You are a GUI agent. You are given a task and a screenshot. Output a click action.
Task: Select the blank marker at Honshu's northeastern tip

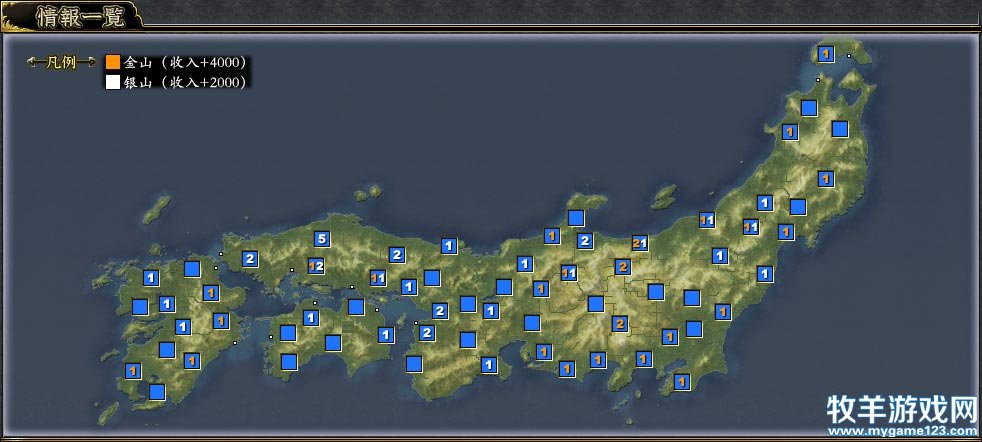[840, 128]
